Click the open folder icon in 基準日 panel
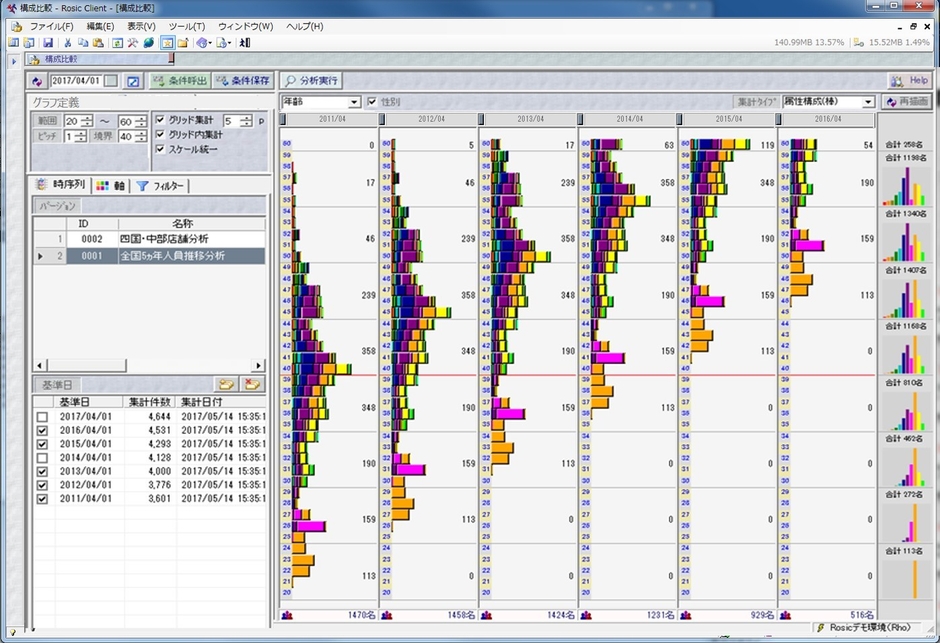Screen dimensions: 940x643 coord(227,385)
